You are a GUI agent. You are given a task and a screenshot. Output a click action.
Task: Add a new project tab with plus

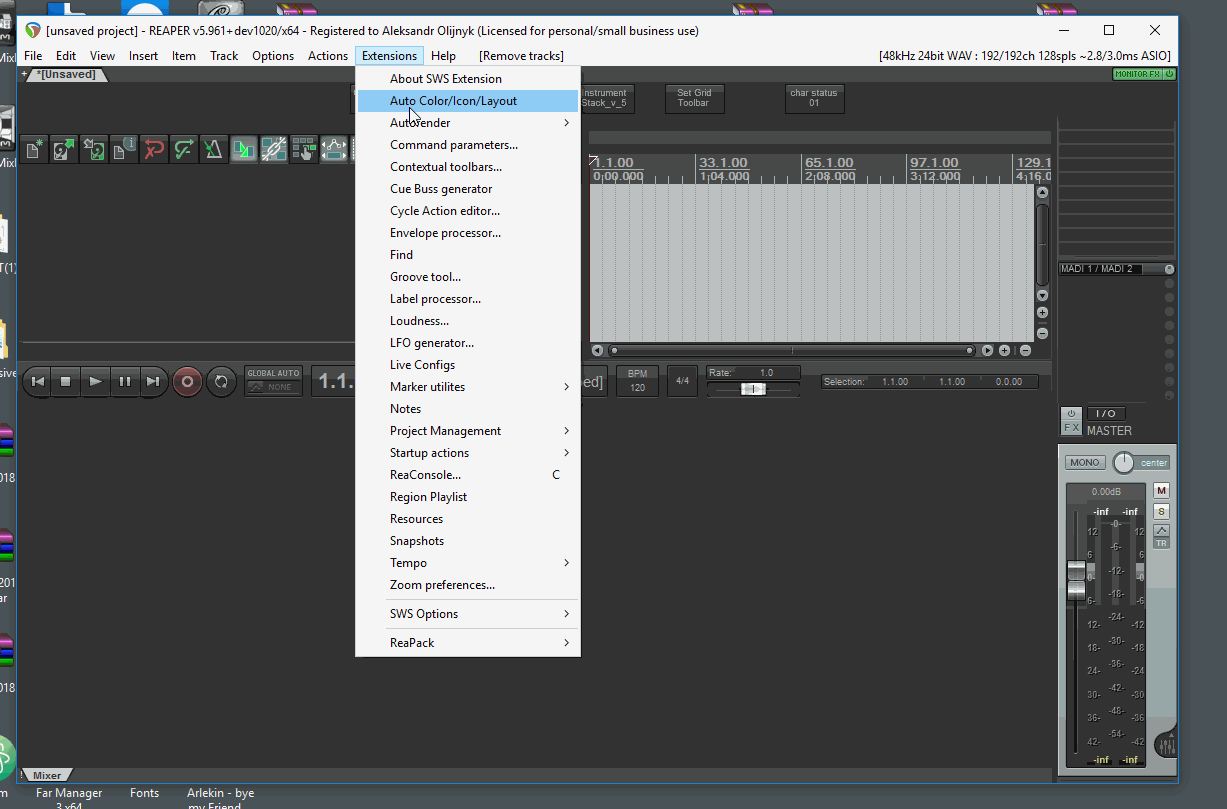(x=24, y=75)
